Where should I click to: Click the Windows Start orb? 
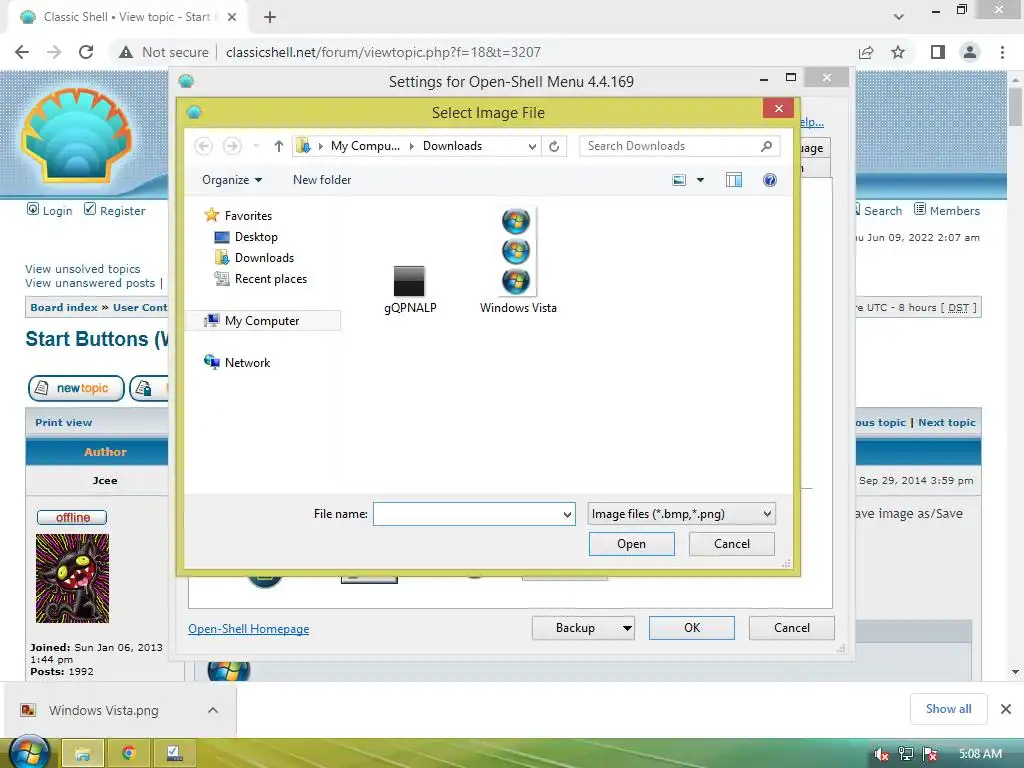tap(29, 752)
